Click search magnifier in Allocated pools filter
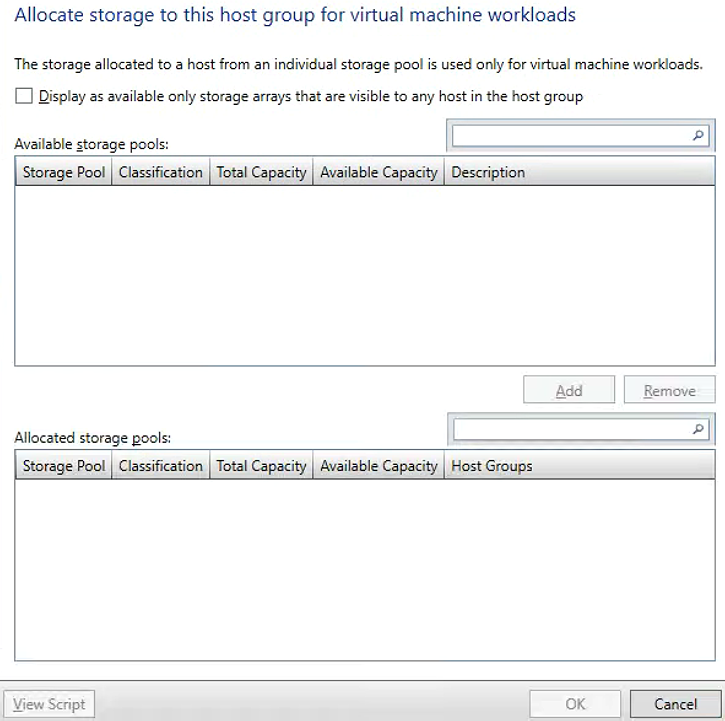The width and height of the screenshot is (725, 721). point(699,429)
